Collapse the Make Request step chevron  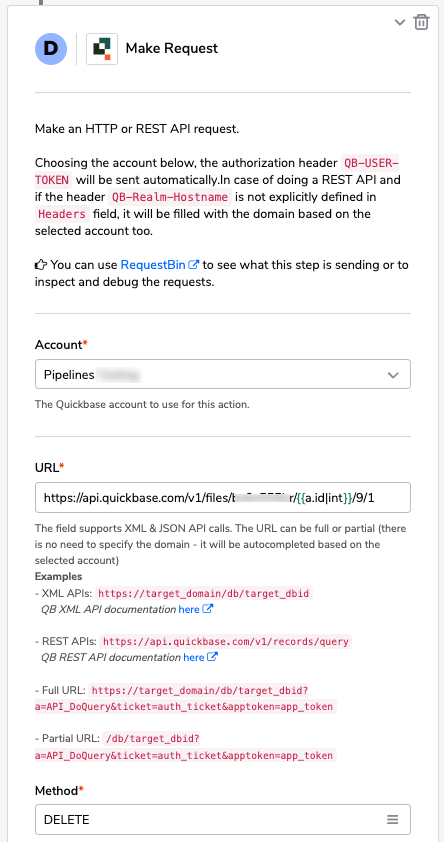[x=399, y=22]
